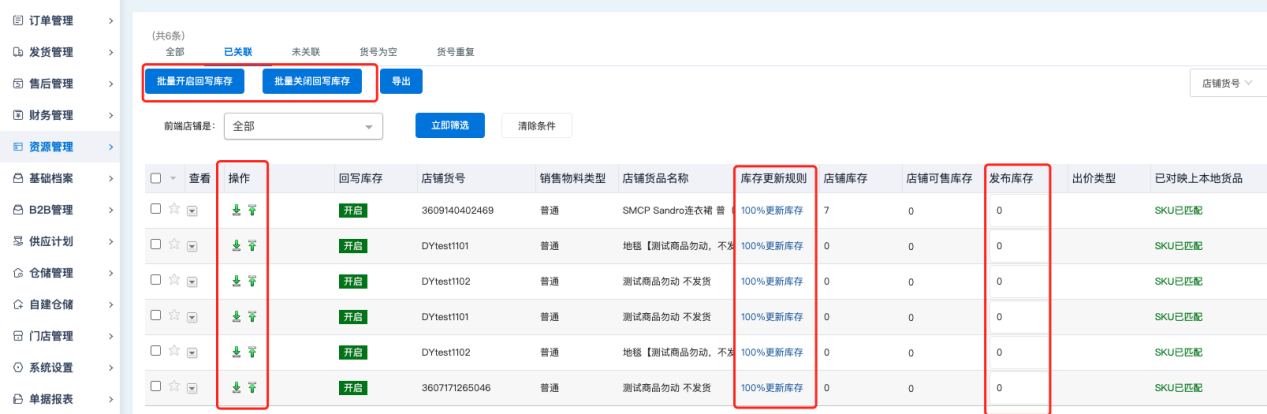Expand the 仓储管理 chevron in sidebar

click(x=110, y=273)
